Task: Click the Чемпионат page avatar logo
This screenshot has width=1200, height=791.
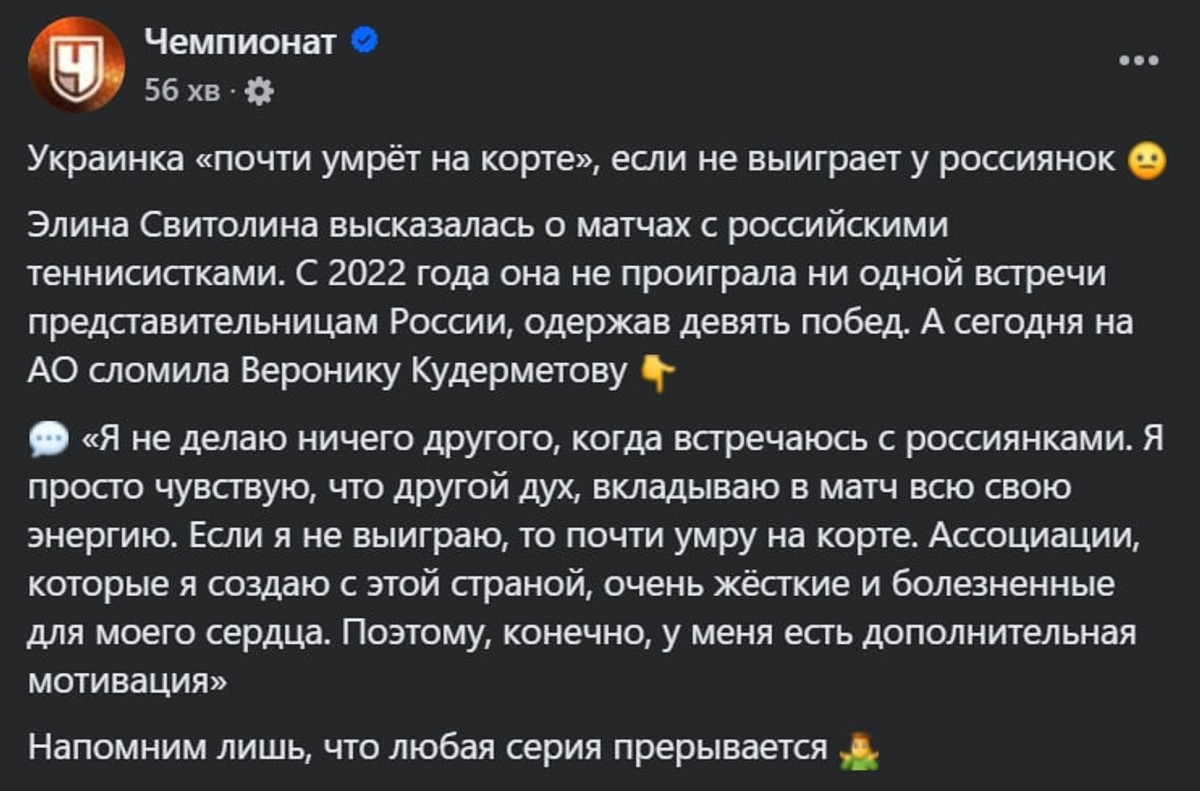Action: pos(68,66)
